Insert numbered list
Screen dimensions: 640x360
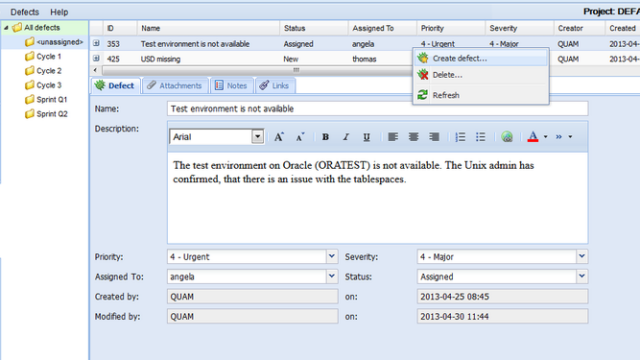[x=460, y=137]
